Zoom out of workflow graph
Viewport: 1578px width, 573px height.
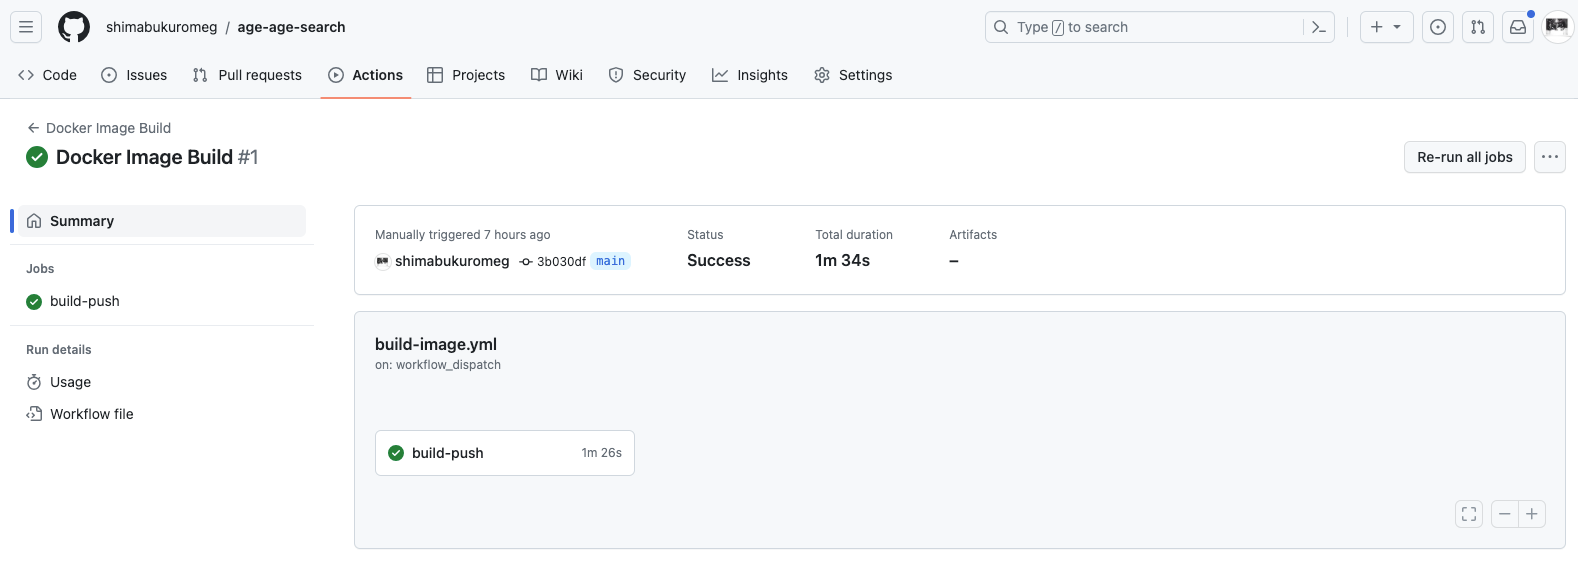1504,514
